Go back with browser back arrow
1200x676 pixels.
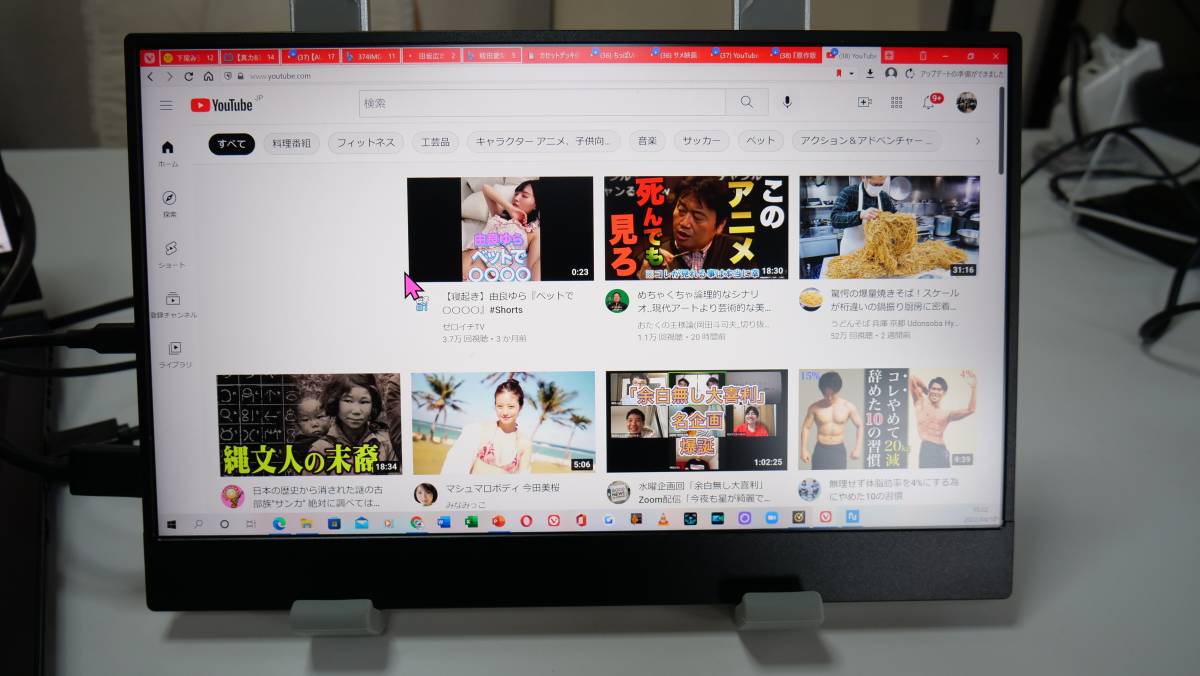point(151,76)
